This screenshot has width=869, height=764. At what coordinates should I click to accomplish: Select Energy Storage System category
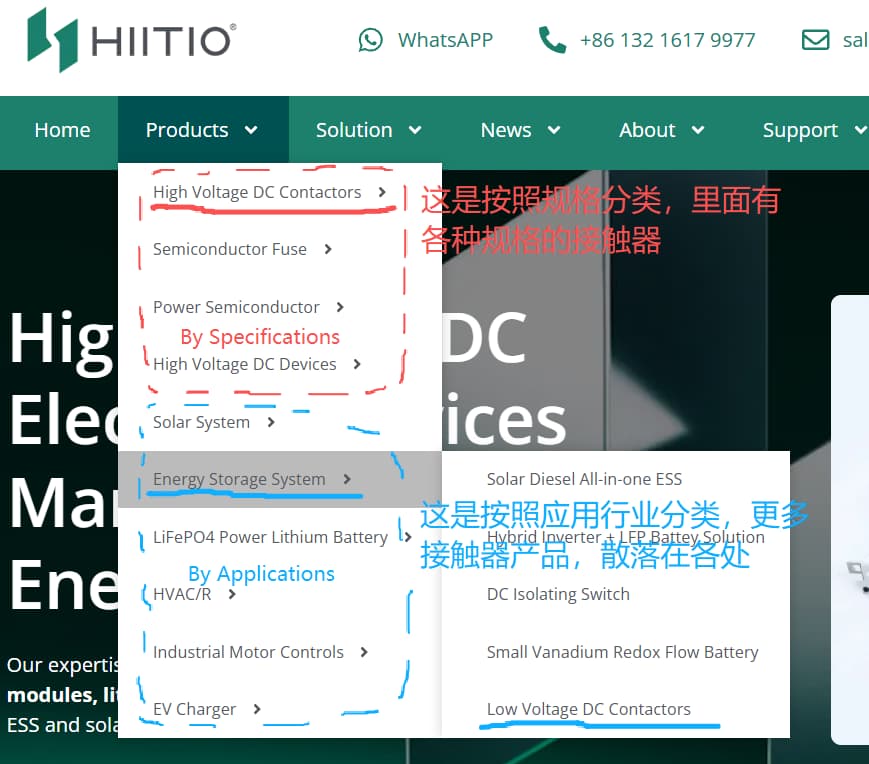click(x=239, y=479)
